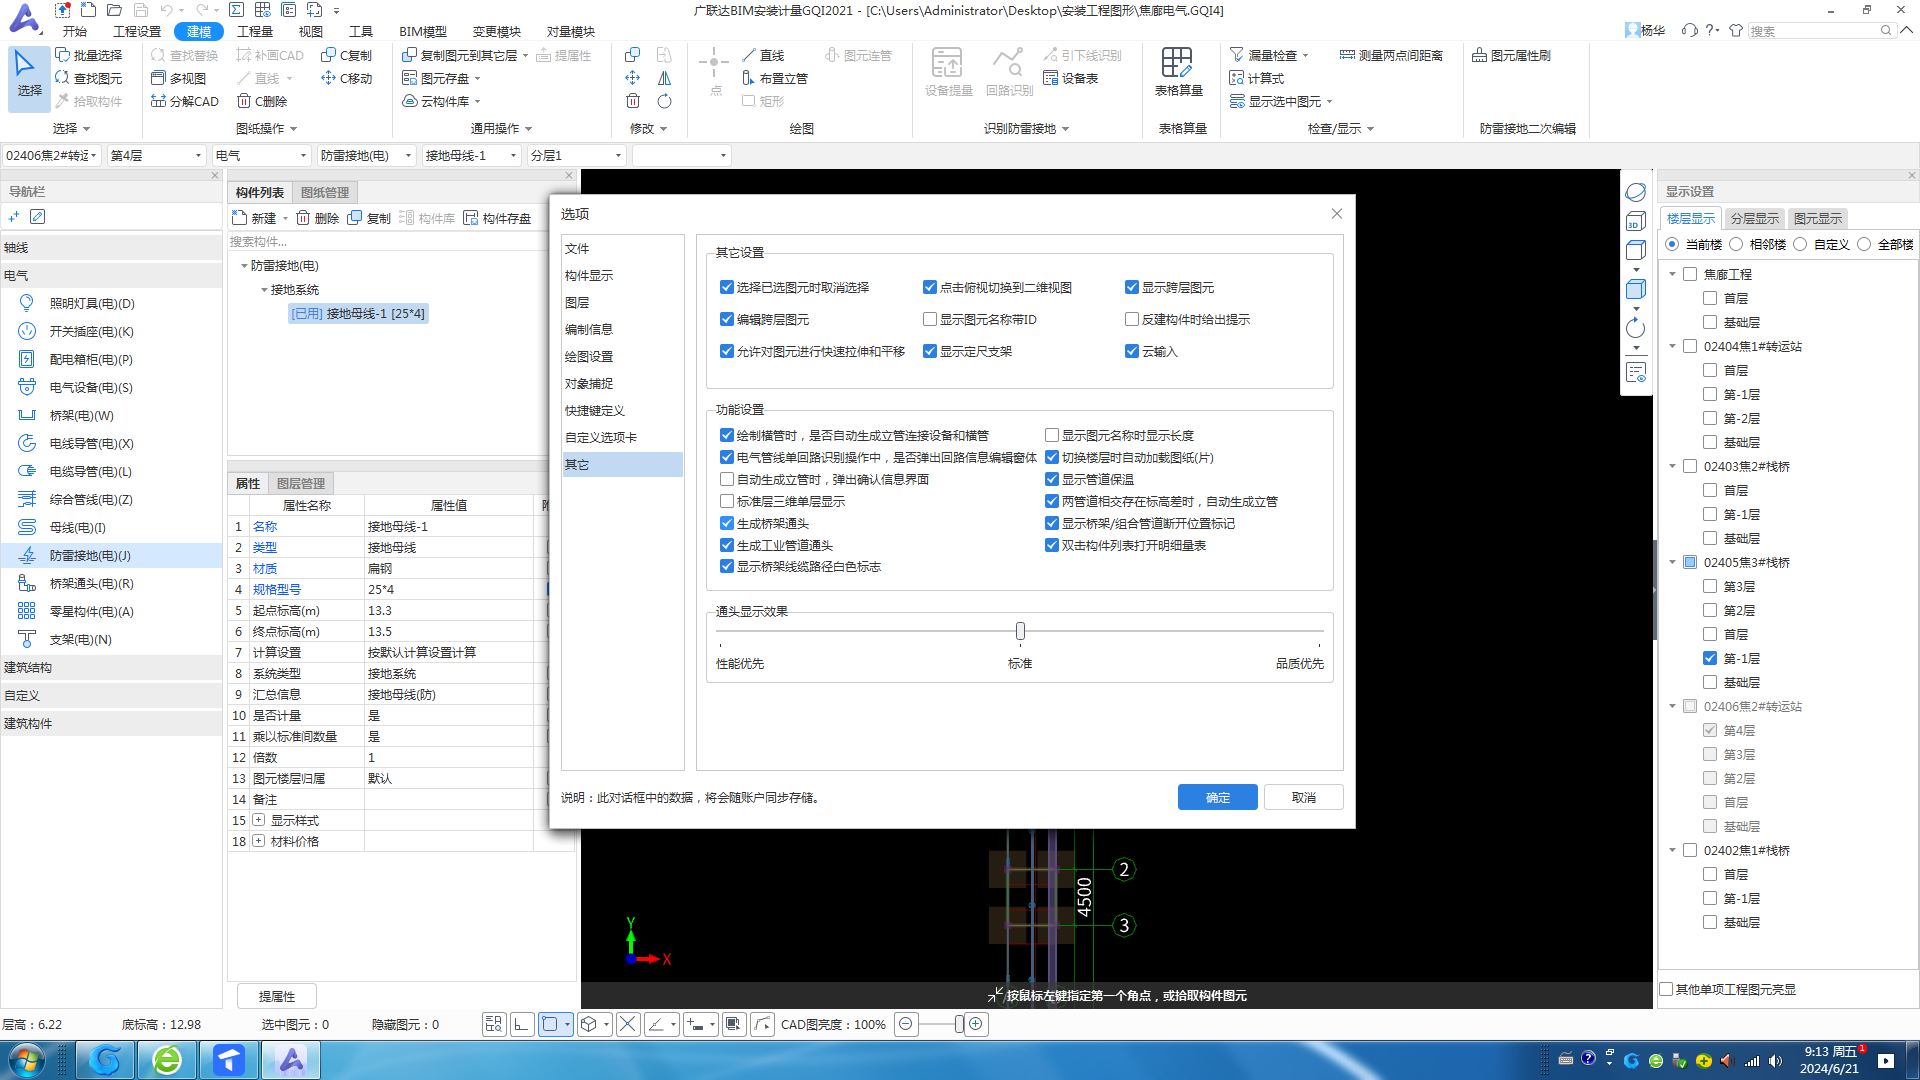Screen dimensions: 1920x1080
Task: Click the 提属性 button
Action: pyautogui.click(x=277, y=996)
